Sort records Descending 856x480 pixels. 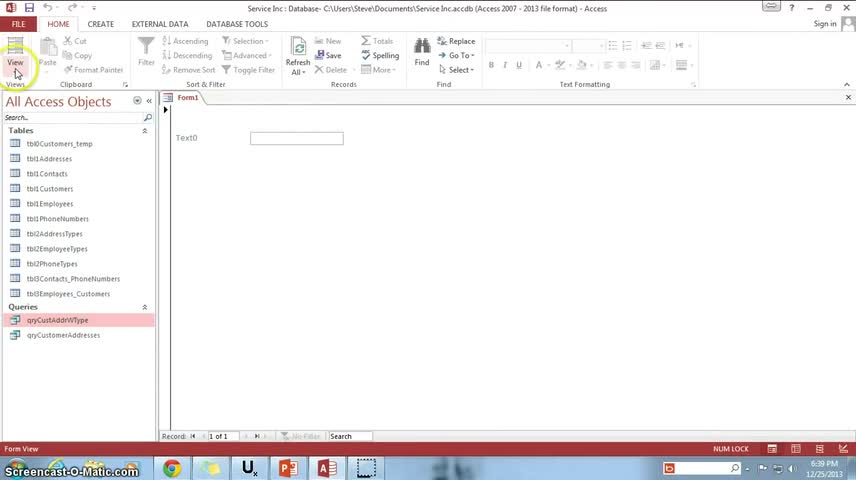coord(187,55)
